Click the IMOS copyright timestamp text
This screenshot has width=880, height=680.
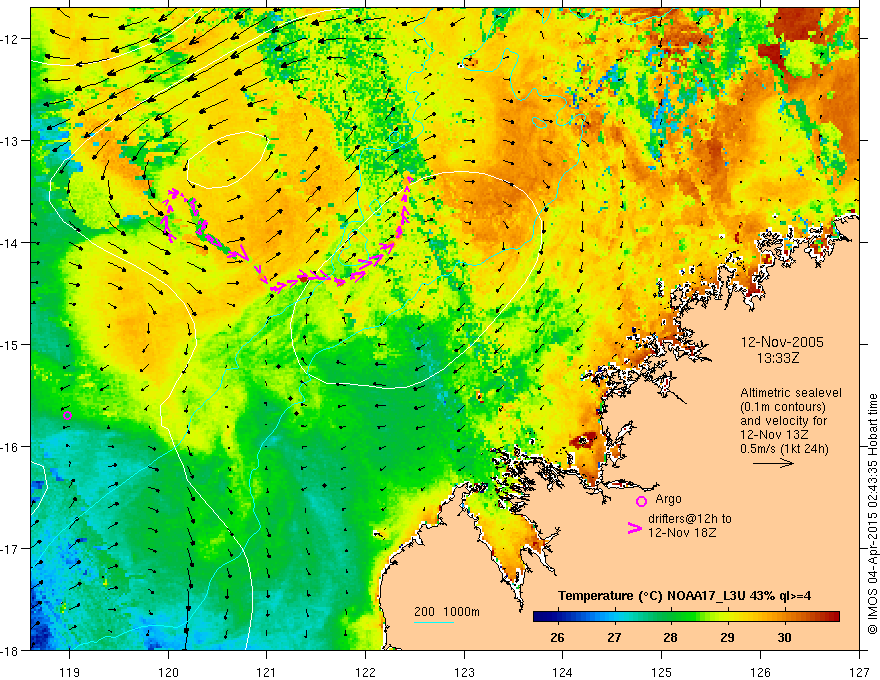click(872, 514)
